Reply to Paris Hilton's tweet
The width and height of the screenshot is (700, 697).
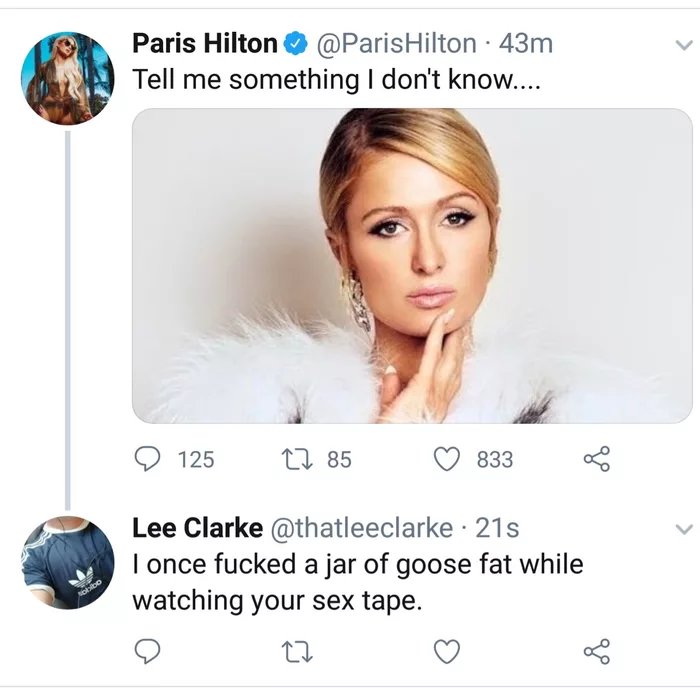pyautogui.click(x=147, y=459)
